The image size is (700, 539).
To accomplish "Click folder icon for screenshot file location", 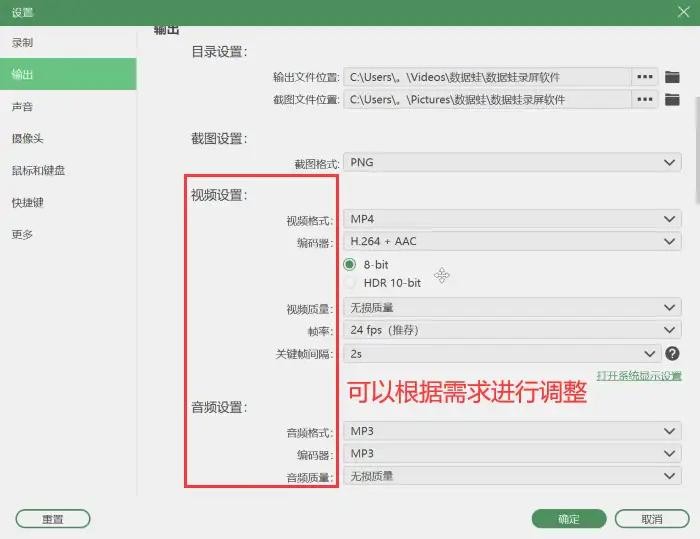I will click(672, 99).
